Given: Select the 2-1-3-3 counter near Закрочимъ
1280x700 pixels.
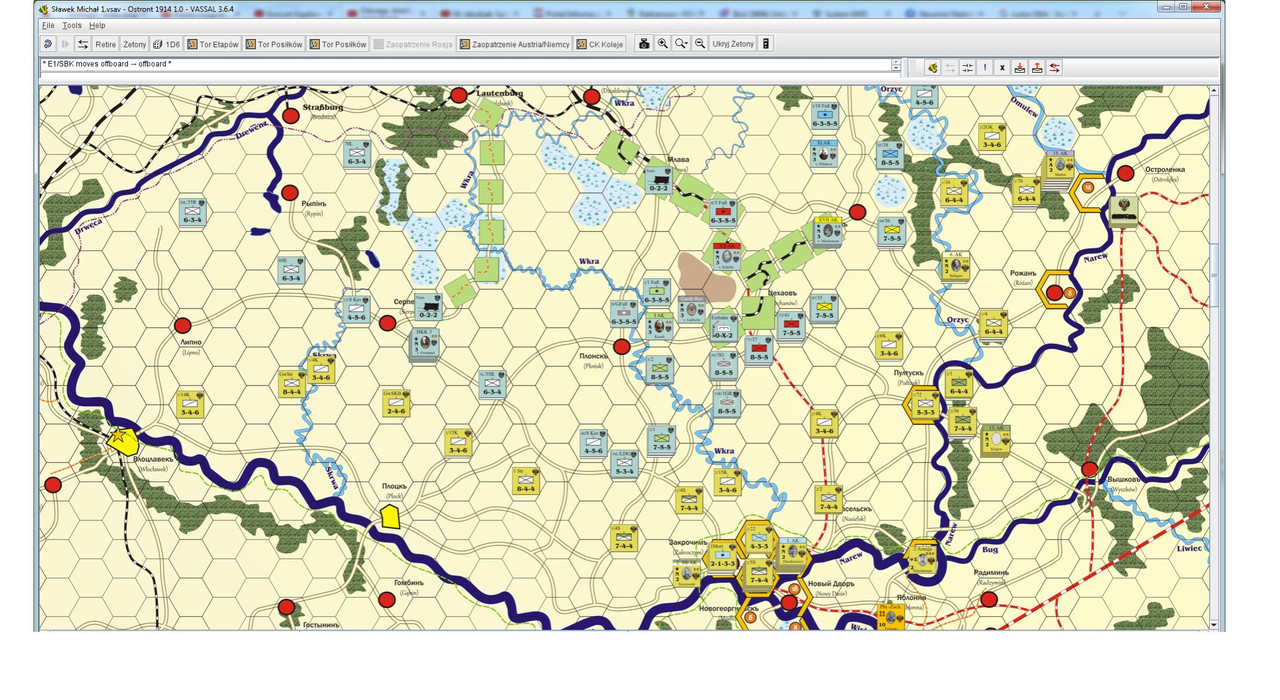Looking at the screenshot, I should click(x=721, y=557).
